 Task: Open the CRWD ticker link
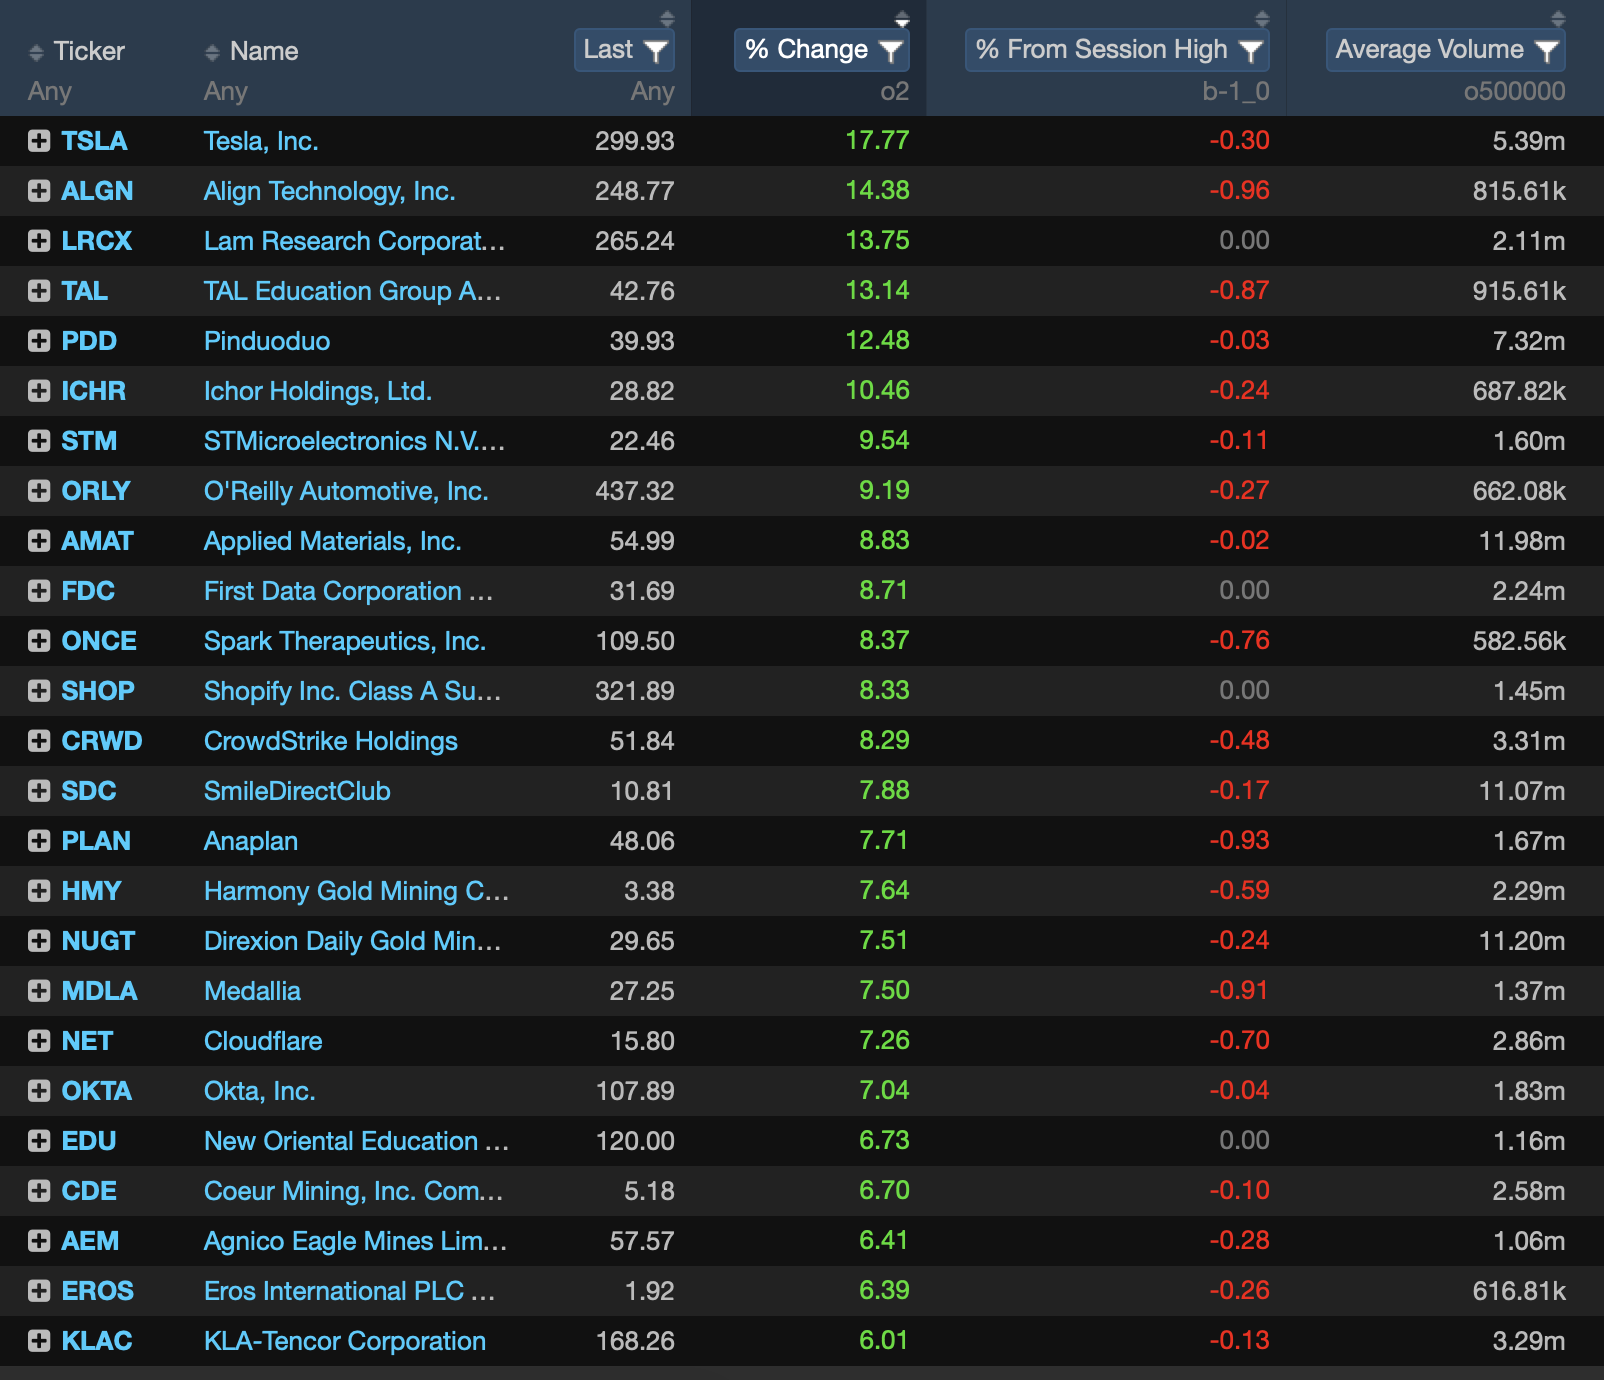[102, 741]
